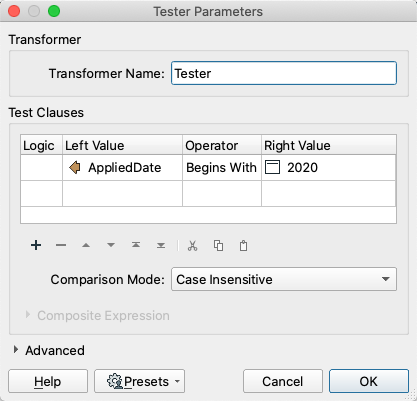This screenshot has width=417, height=401.
Task: Open the Presets dropdown menu
Action: (140, 381)
